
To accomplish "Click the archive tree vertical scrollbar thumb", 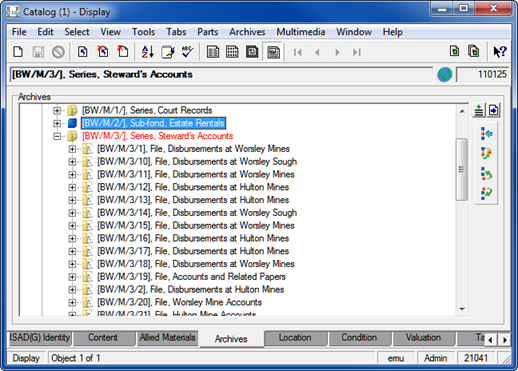I will click(461, 169).
